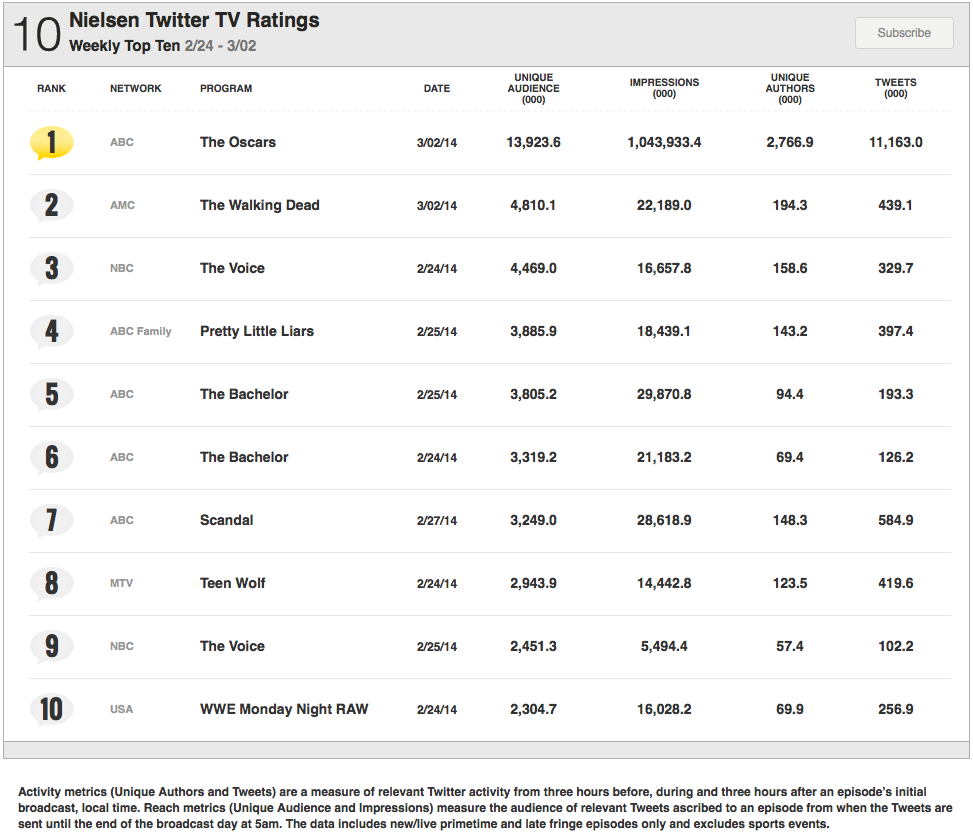The height and width of the screenshot is (840, 973).
Task: Click the TWEETS column header
Action: click(895, 88)
